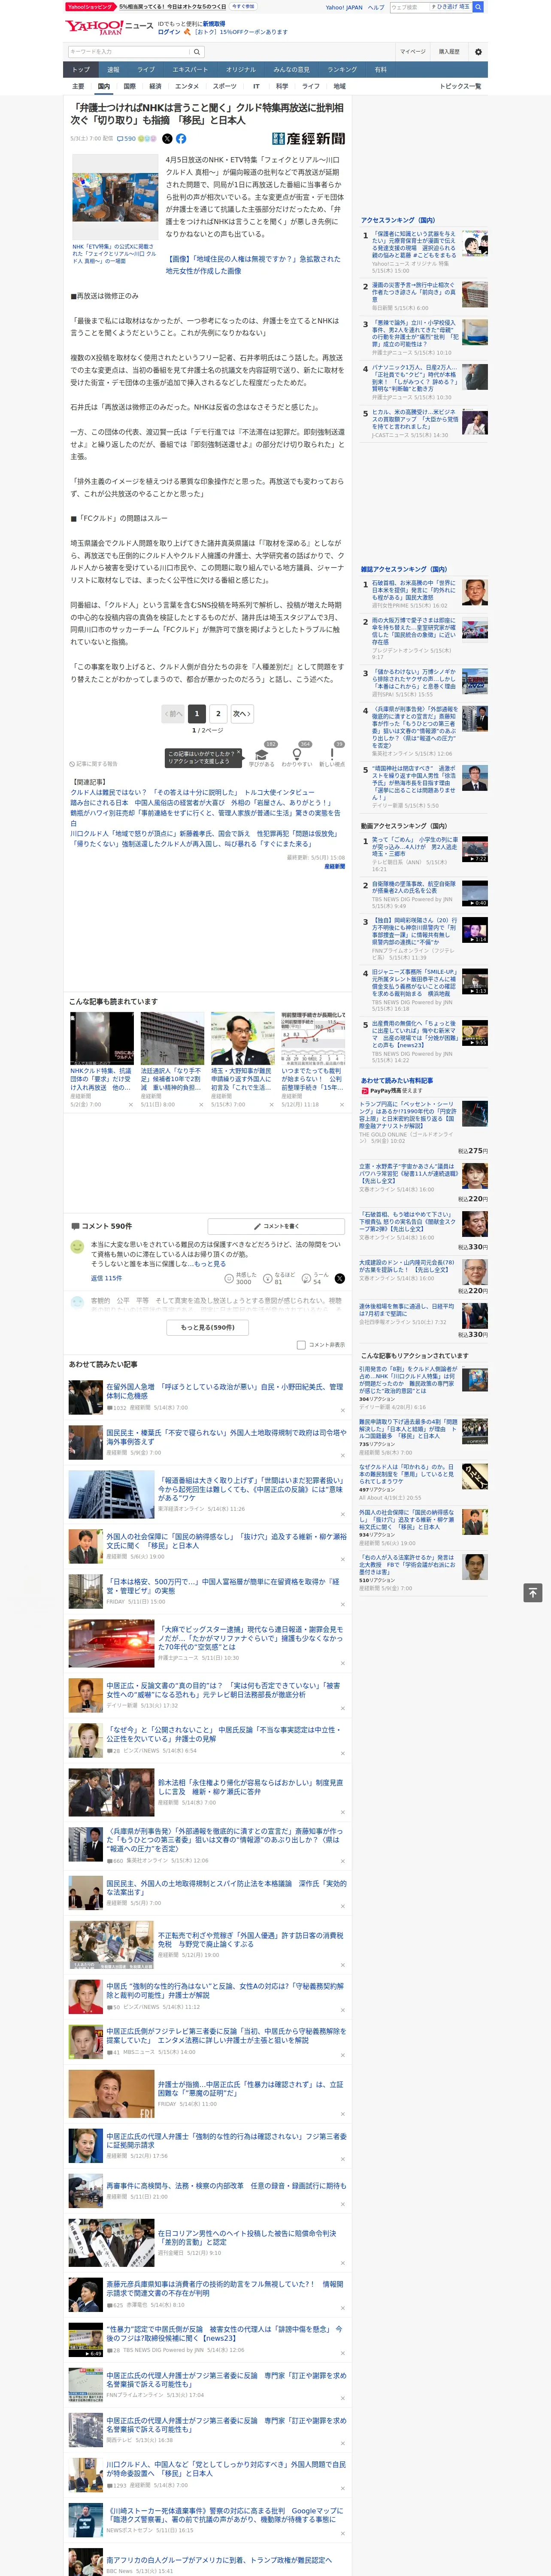Share the article on X
Screen dimensions: 551x2576
point(167,139)
